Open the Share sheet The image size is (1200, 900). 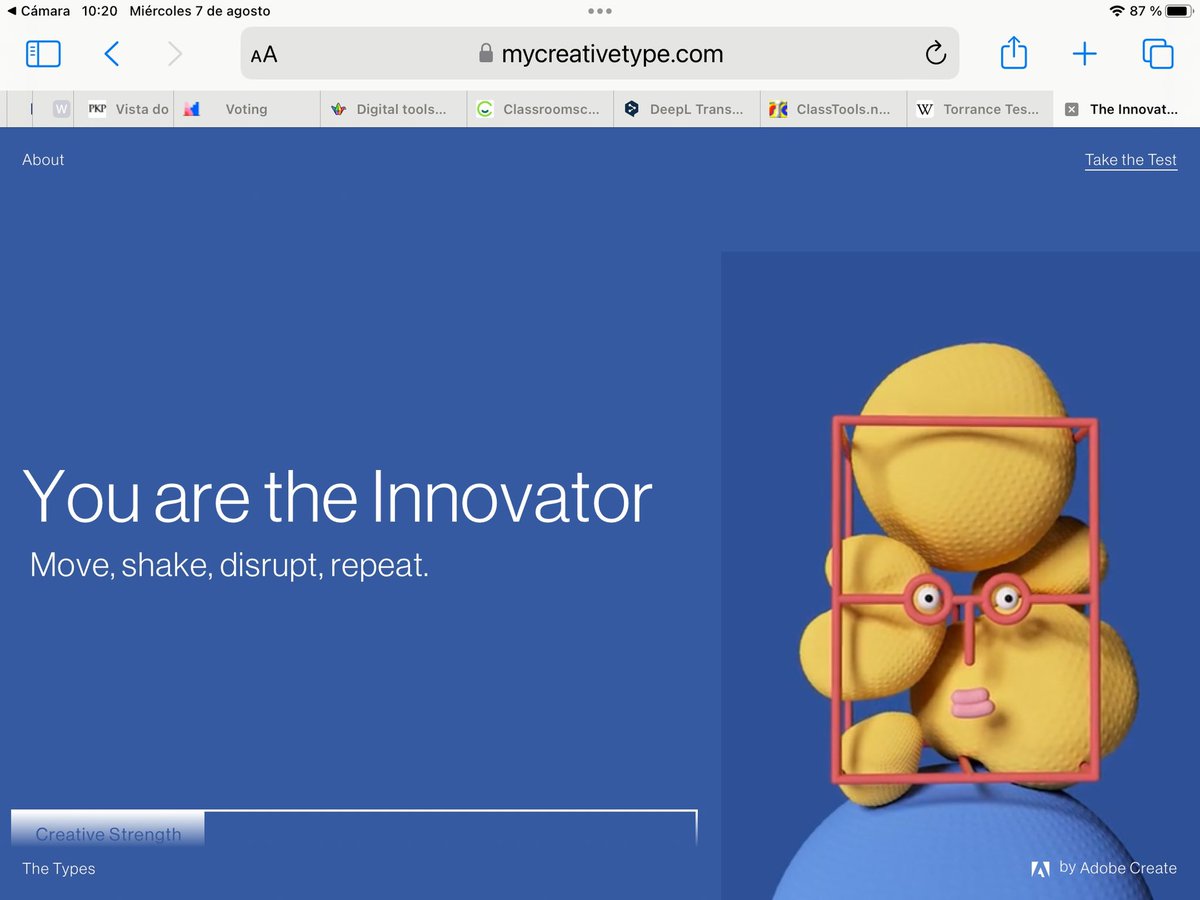click(x=1014, y=53)
